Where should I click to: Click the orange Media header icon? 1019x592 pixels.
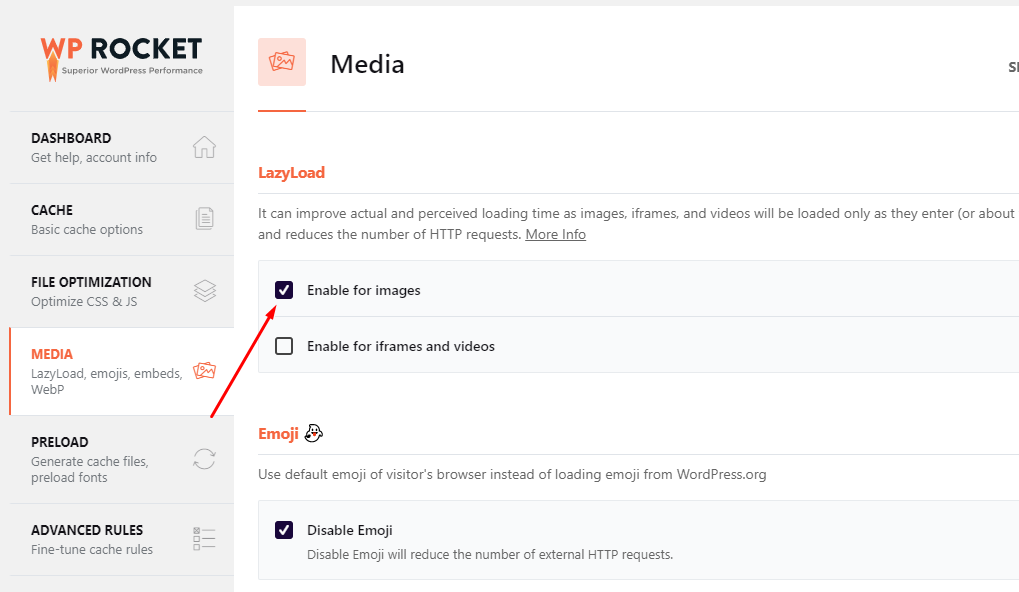pos(281,62)
